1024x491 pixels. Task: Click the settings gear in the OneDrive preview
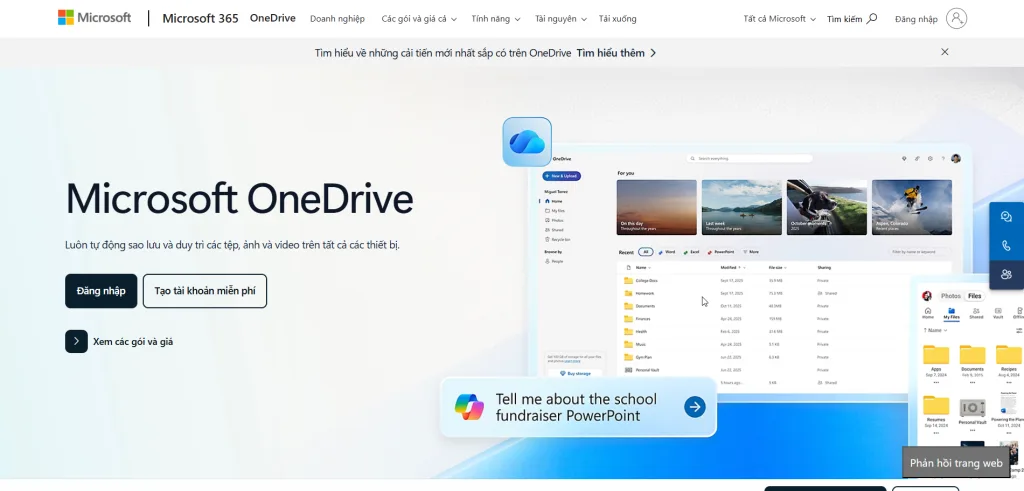(930, 159)
